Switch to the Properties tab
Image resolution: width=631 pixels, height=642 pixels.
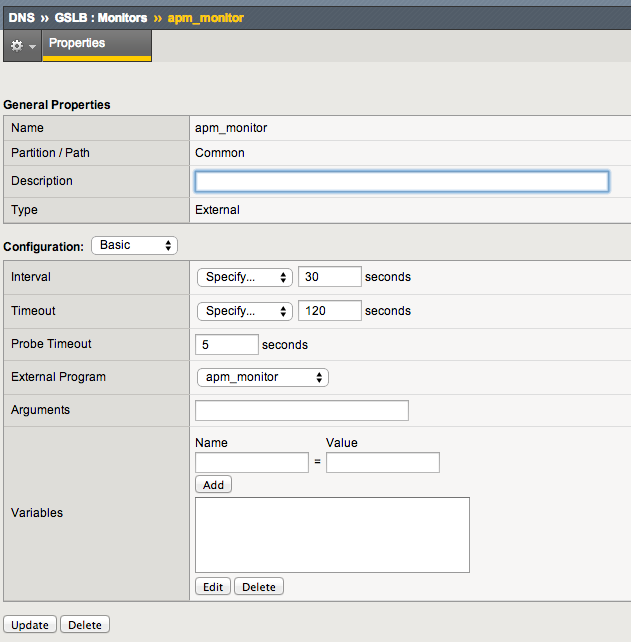point(77,44)
